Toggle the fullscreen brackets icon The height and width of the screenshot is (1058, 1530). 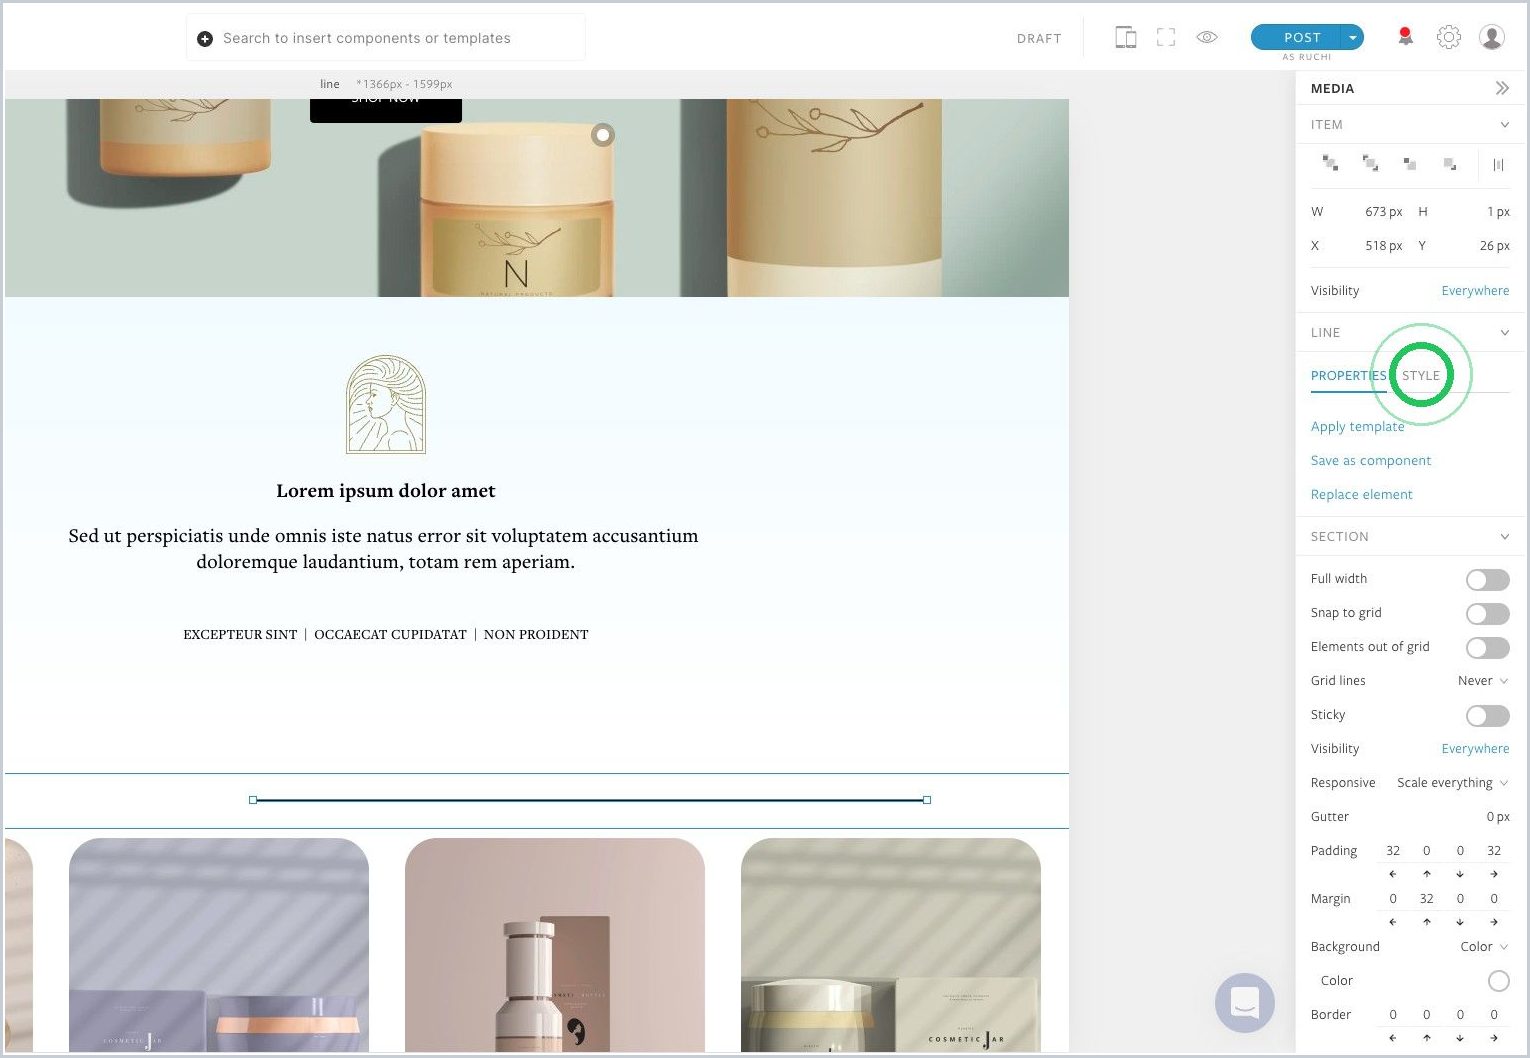[x=1166, y=38]
